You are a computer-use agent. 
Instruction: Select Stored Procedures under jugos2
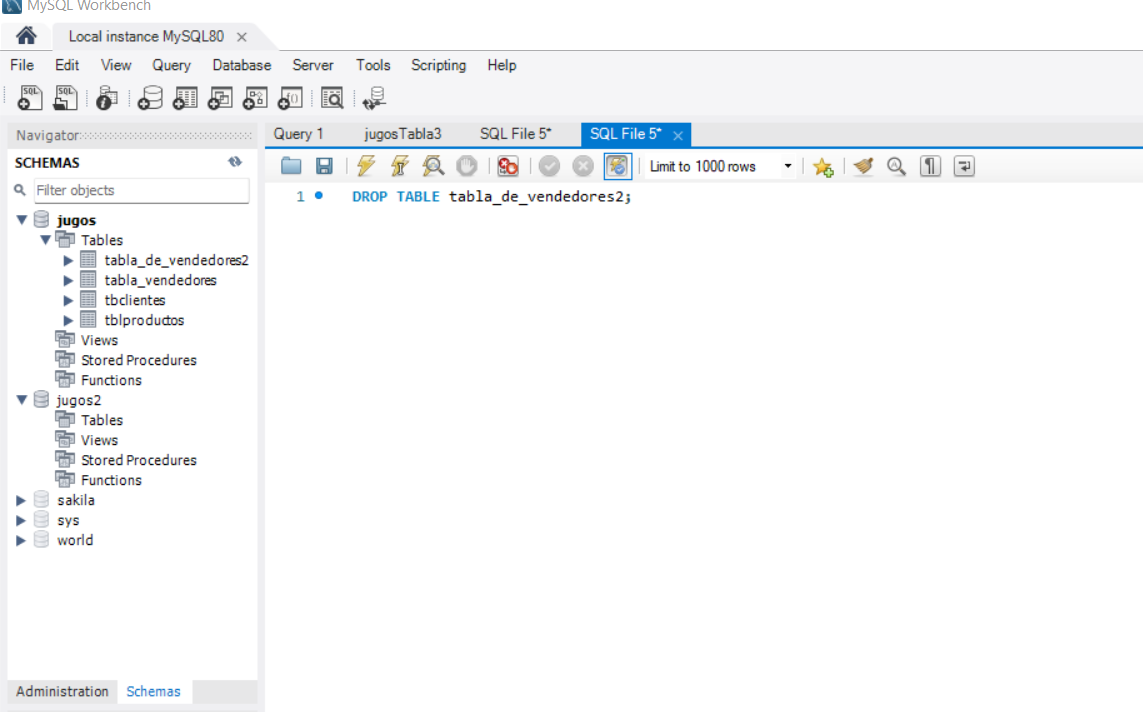(139, 460)
